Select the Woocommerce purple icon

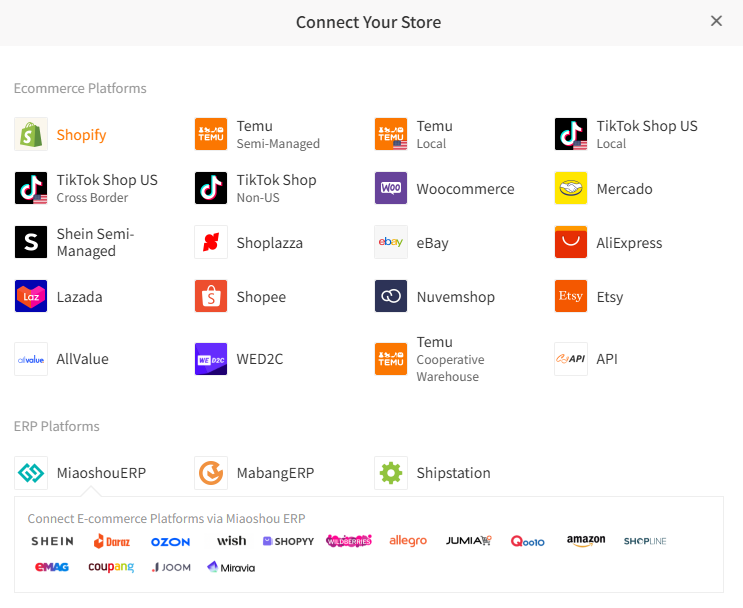click(391, 188)
